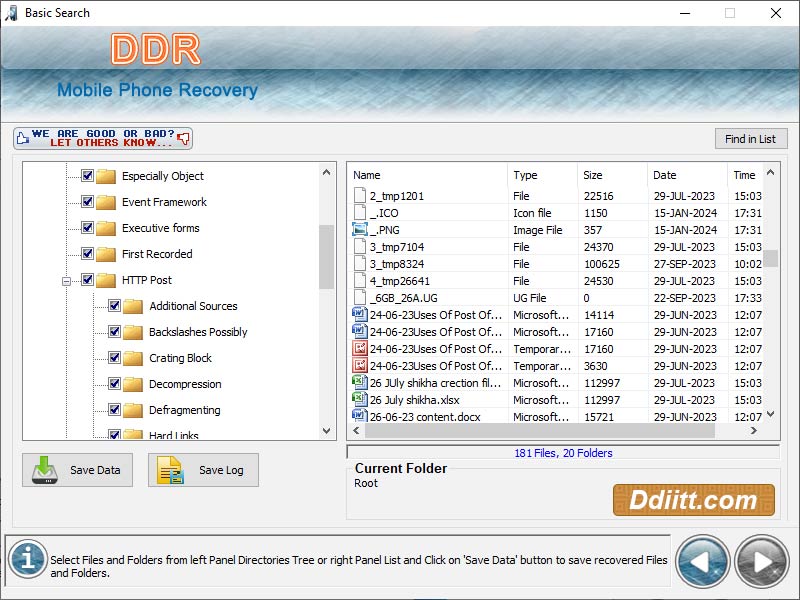Click the image file icon for _.PNG

pos(360,230)
